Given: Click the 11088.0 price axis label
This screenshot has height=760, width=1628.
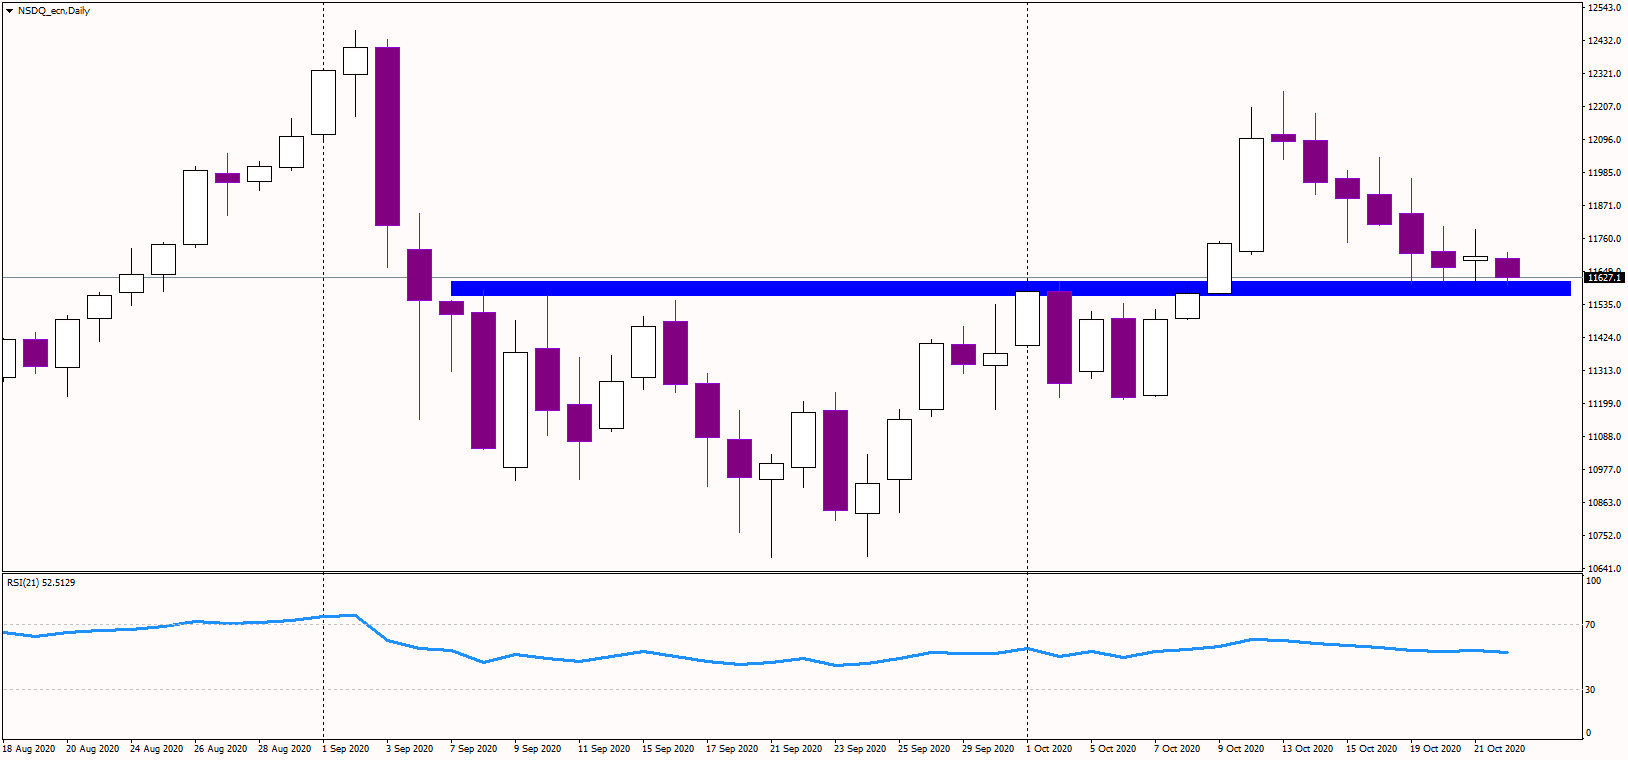Looking at the screenshot, I should (1605, 437).
